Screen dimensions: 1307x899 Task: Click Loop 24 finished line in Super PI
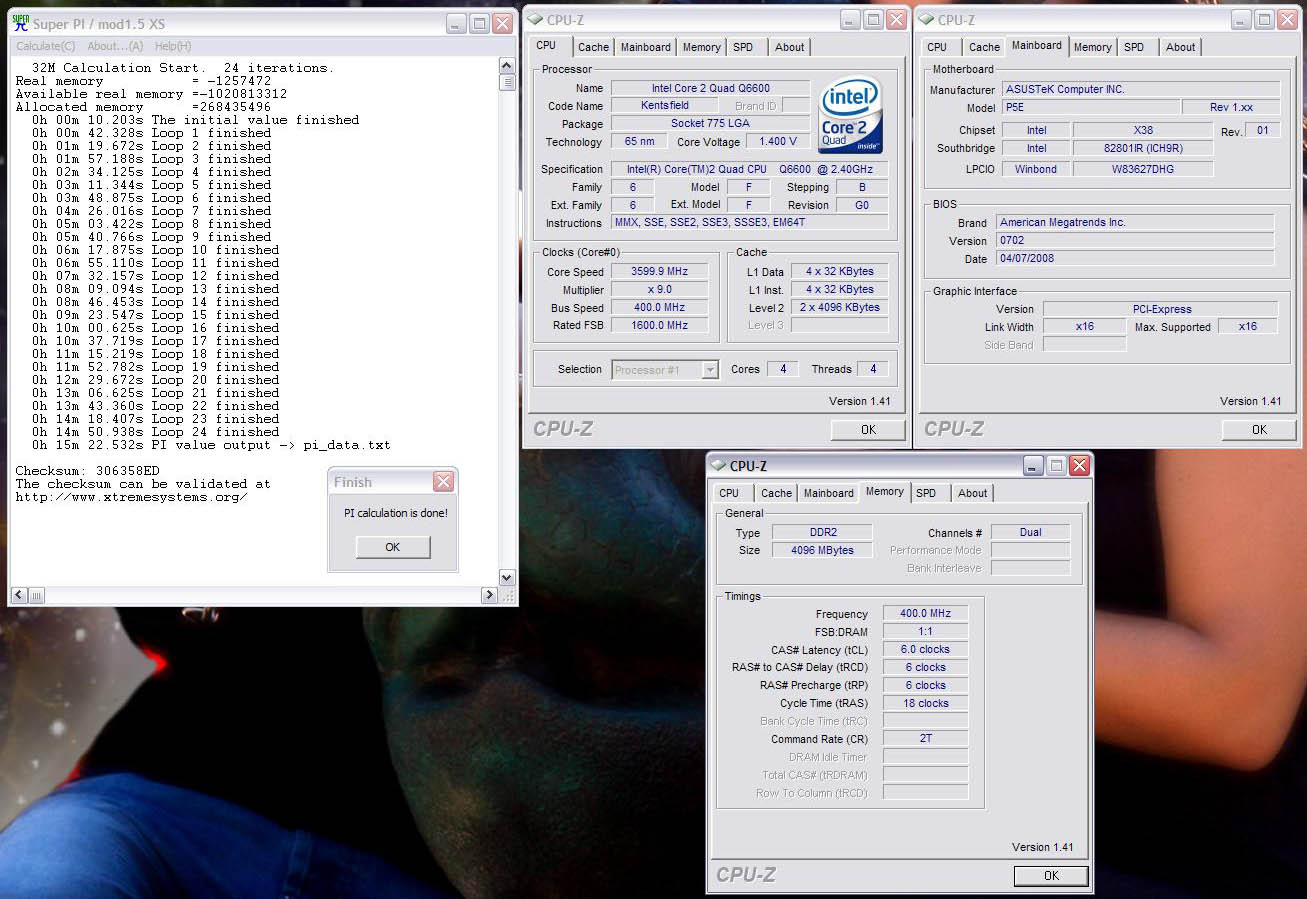(155, 432)
